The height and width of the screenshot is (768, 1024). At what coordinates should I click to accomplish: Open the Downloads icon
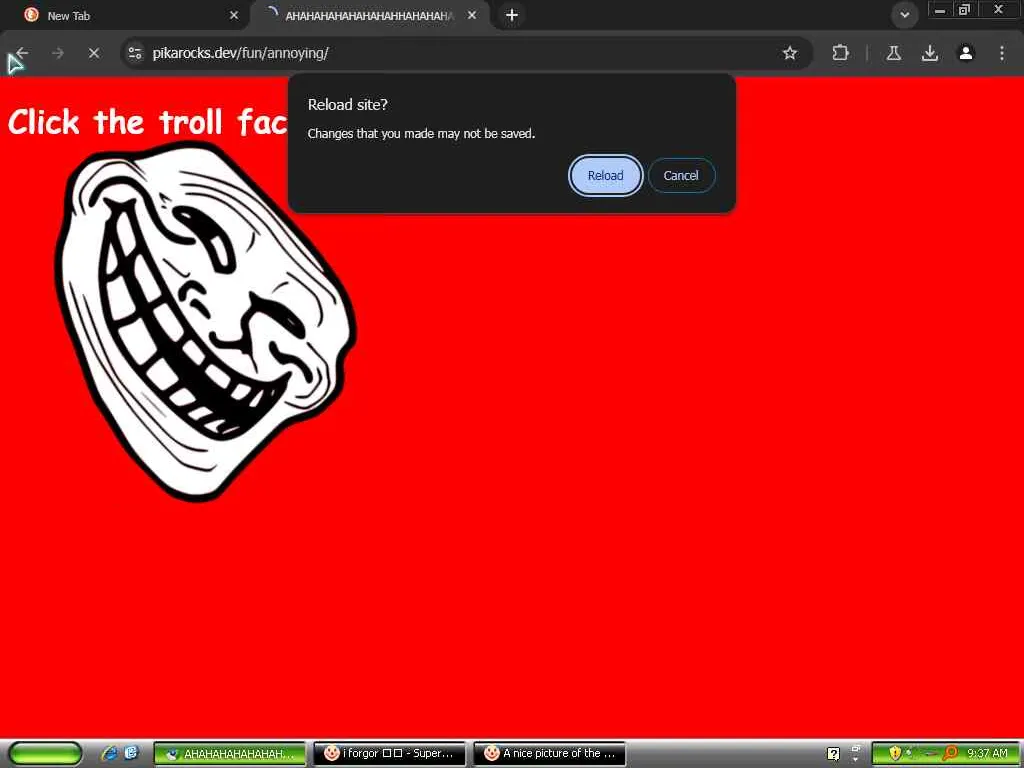tap(930, 53)
